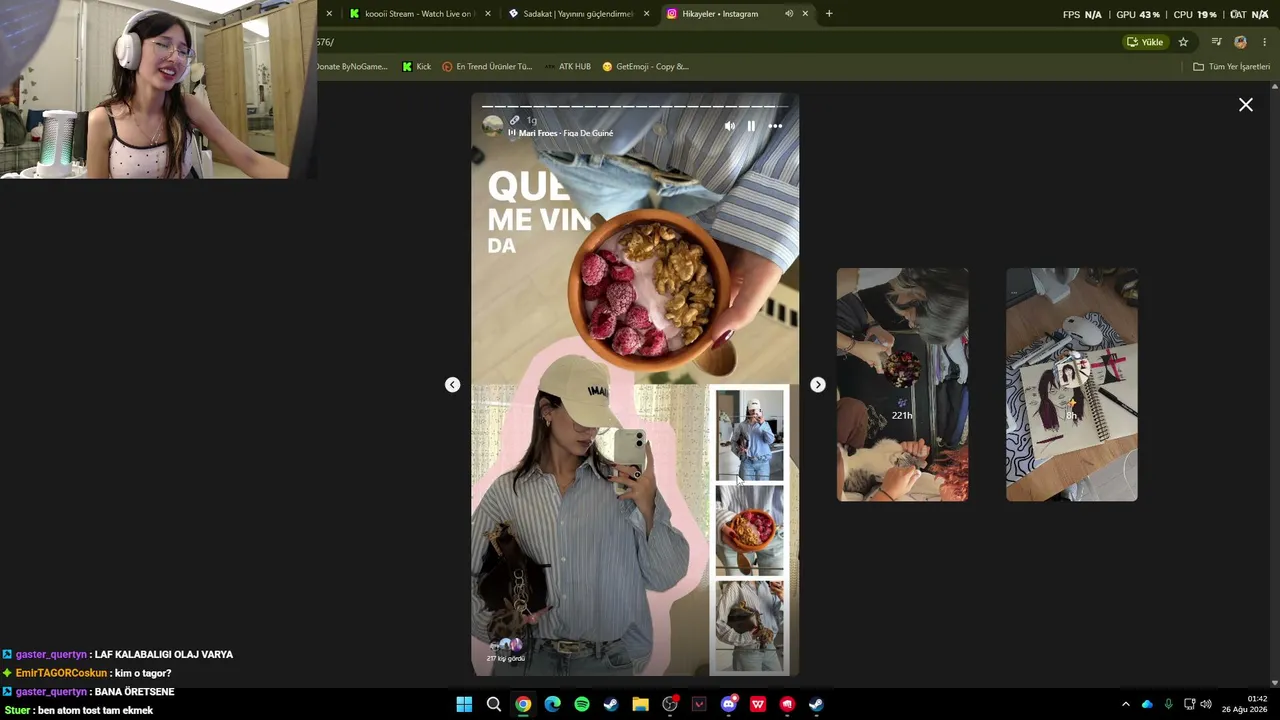Show hidden system tray icons

click(x=1126, y=704)
